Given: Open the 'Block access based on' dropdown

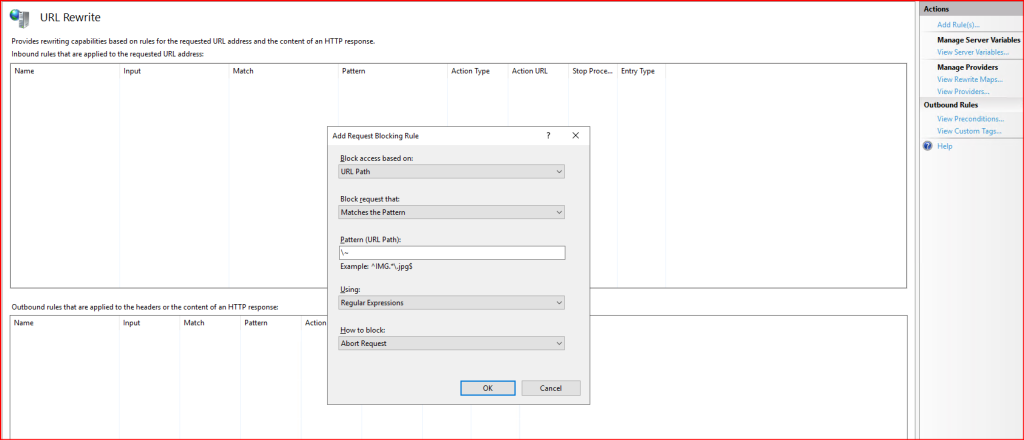Looking at the screenshot, I should coord(452,171).
